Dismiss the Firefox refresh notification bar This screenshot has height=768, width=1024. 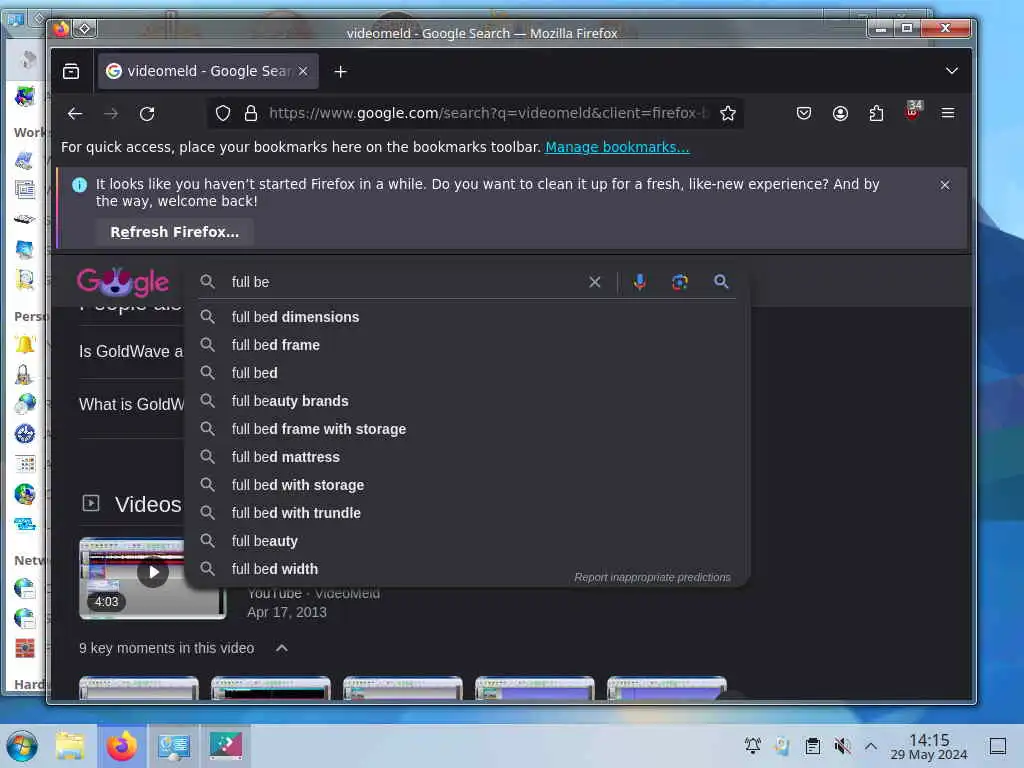click(x=944, y=185)
